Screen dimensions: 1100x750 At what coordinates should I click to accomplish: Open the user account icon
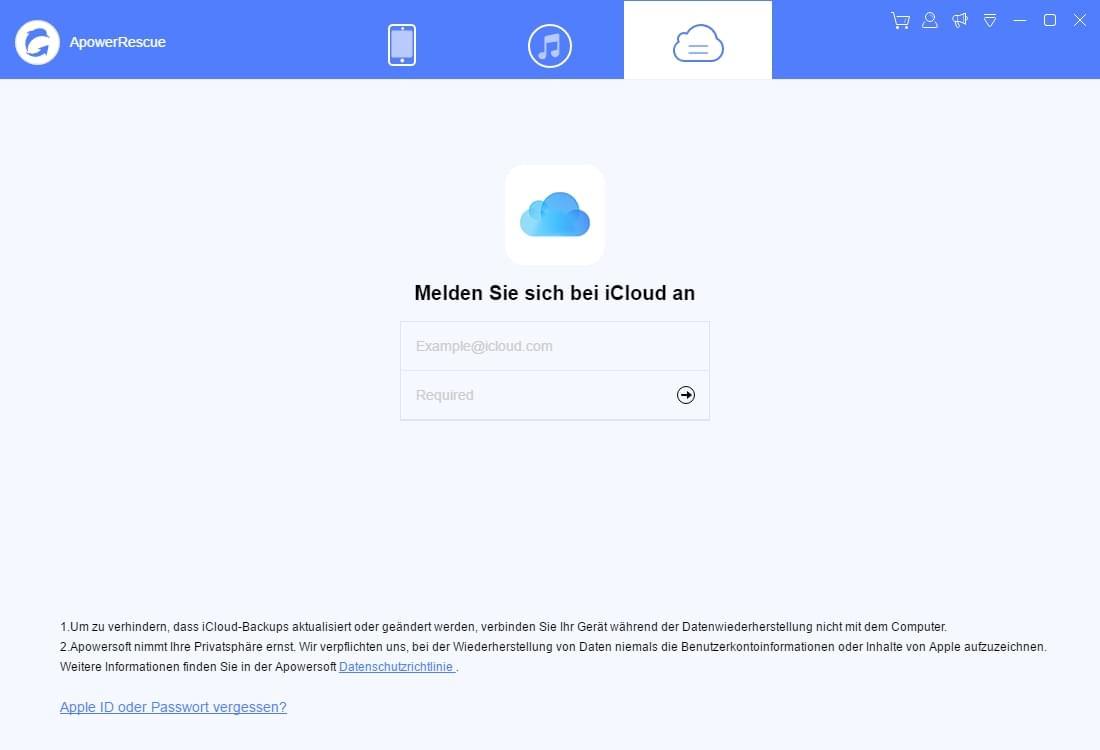pyautogui.click(x=929, y=20)
